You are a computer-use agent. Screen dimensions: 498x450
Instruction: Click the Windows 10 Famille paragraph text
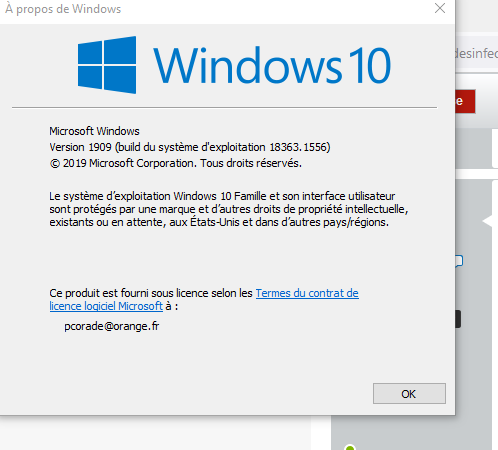click(229, 209)
